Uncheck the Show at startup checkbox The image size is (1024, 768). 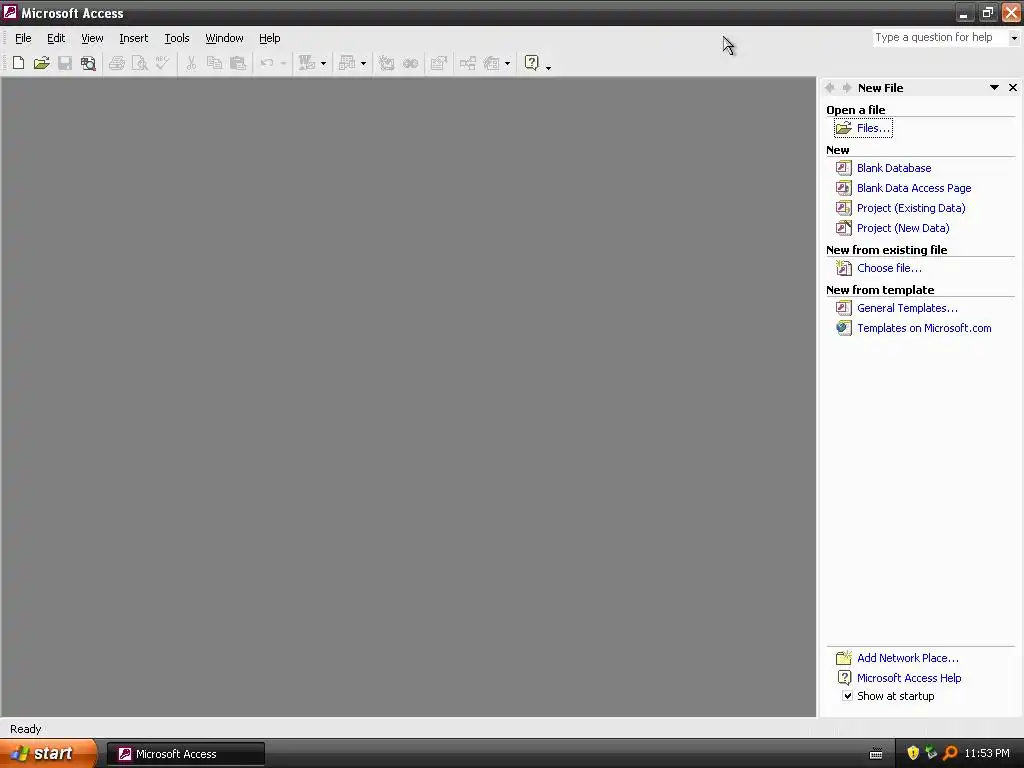coord(847,696)
